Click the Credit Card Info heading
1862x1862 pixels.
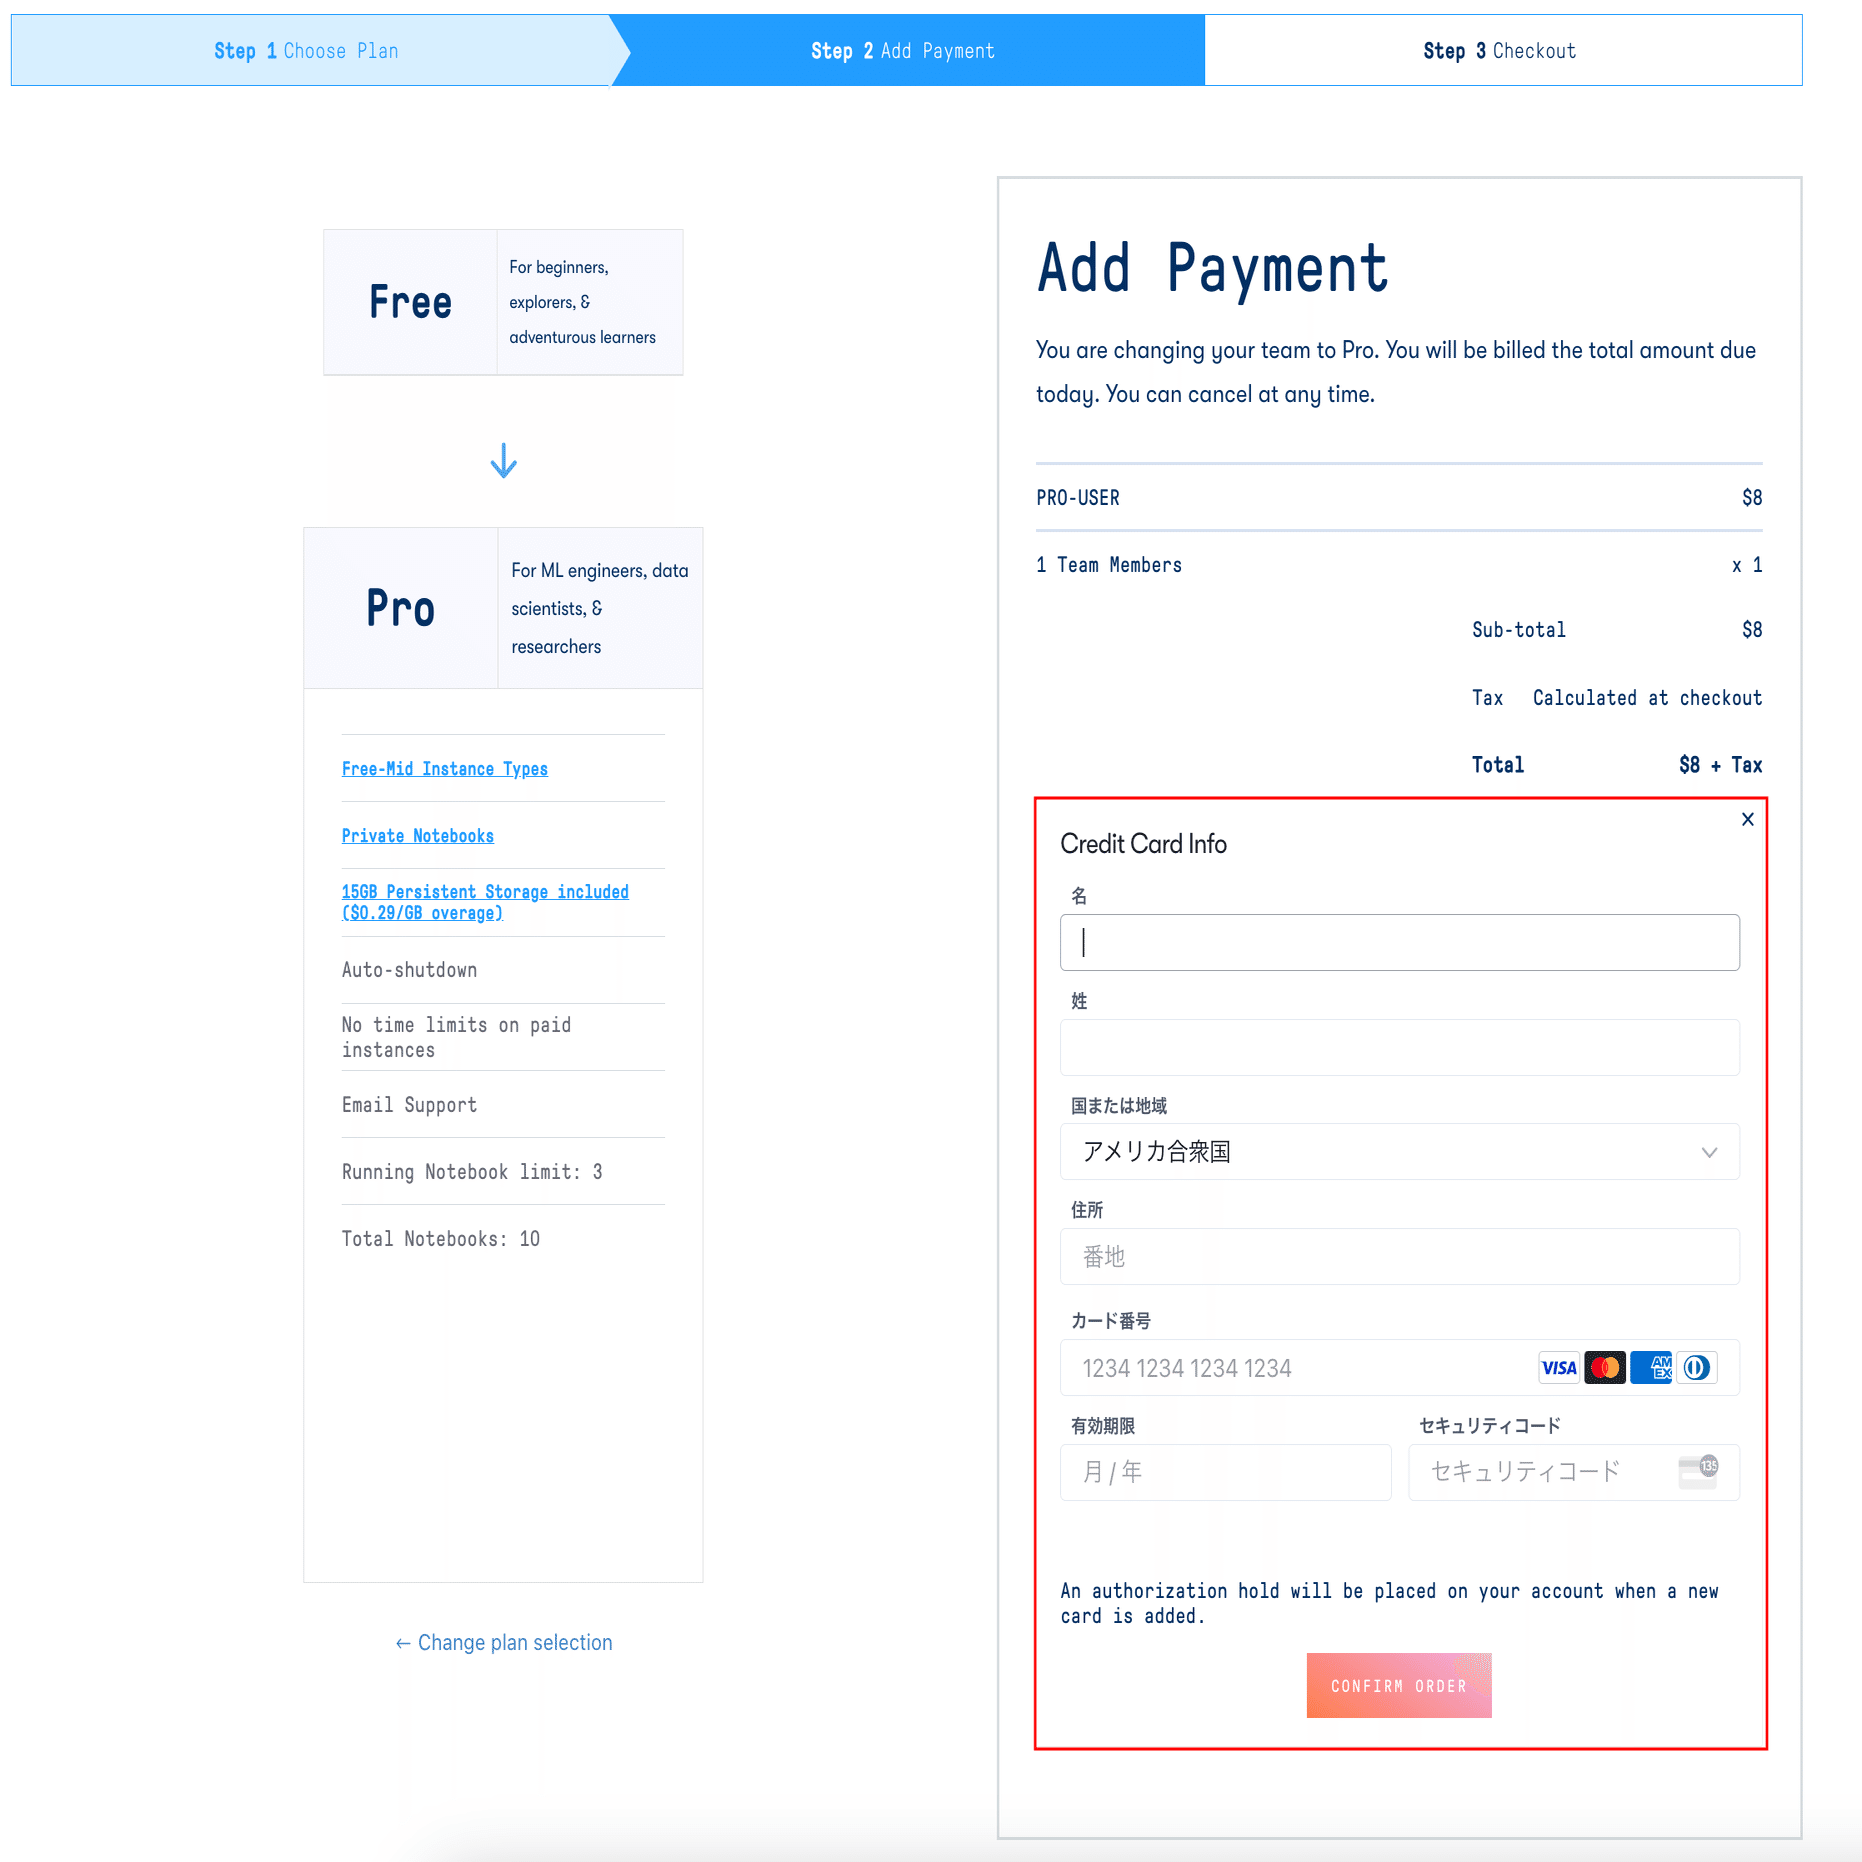pos(1143,844)
